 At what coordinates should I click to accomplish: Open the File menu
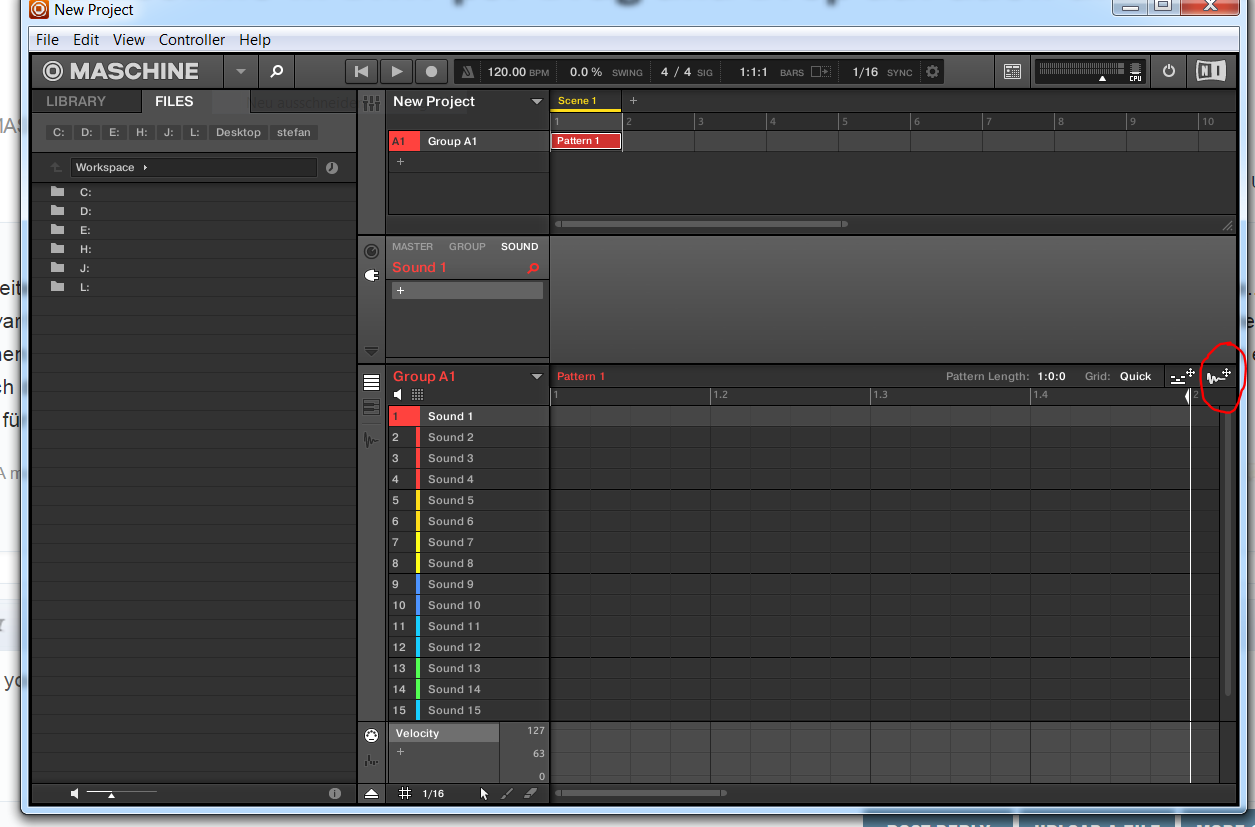47,40
